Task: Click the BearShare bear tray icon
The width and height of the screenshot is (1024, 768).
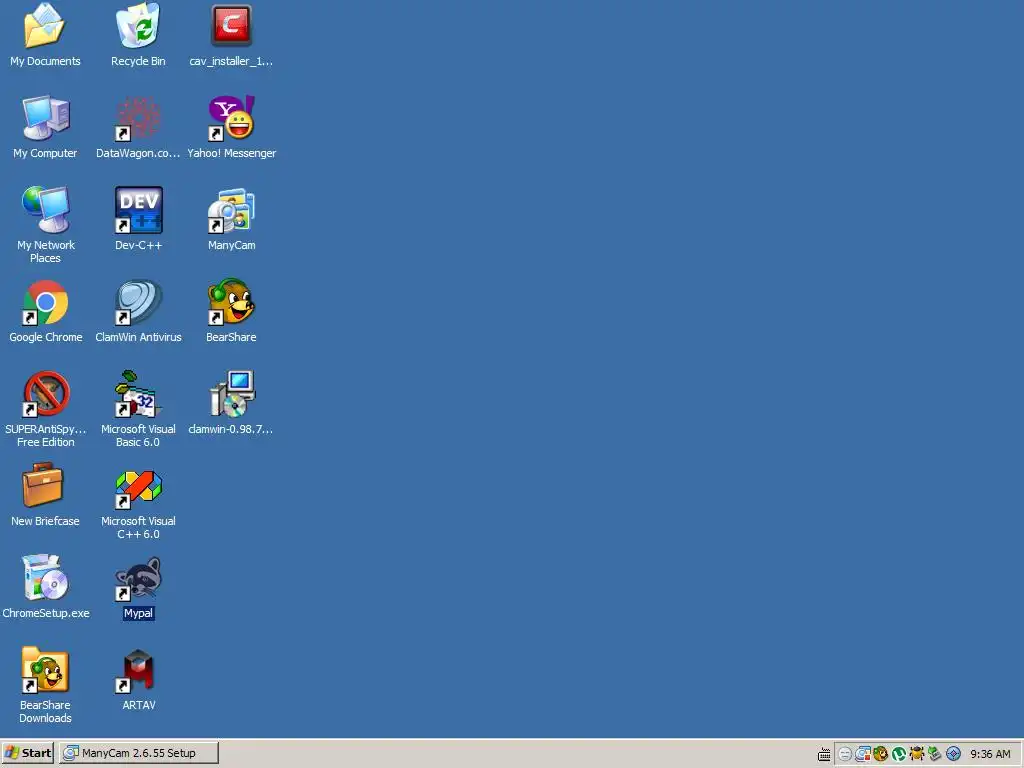Action: 880,754
